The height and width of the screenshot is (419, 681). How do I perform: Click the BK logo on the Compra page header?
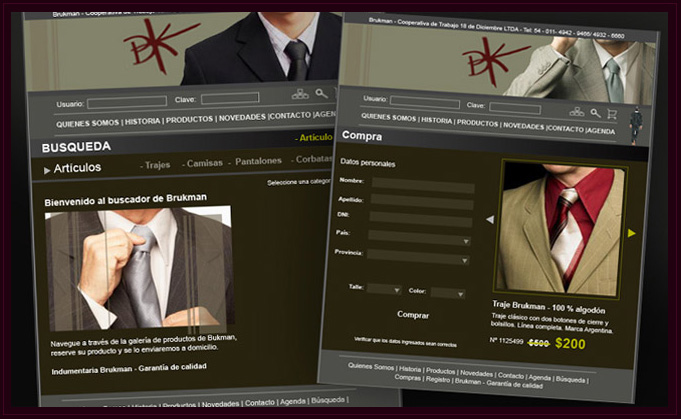(495, 61)
